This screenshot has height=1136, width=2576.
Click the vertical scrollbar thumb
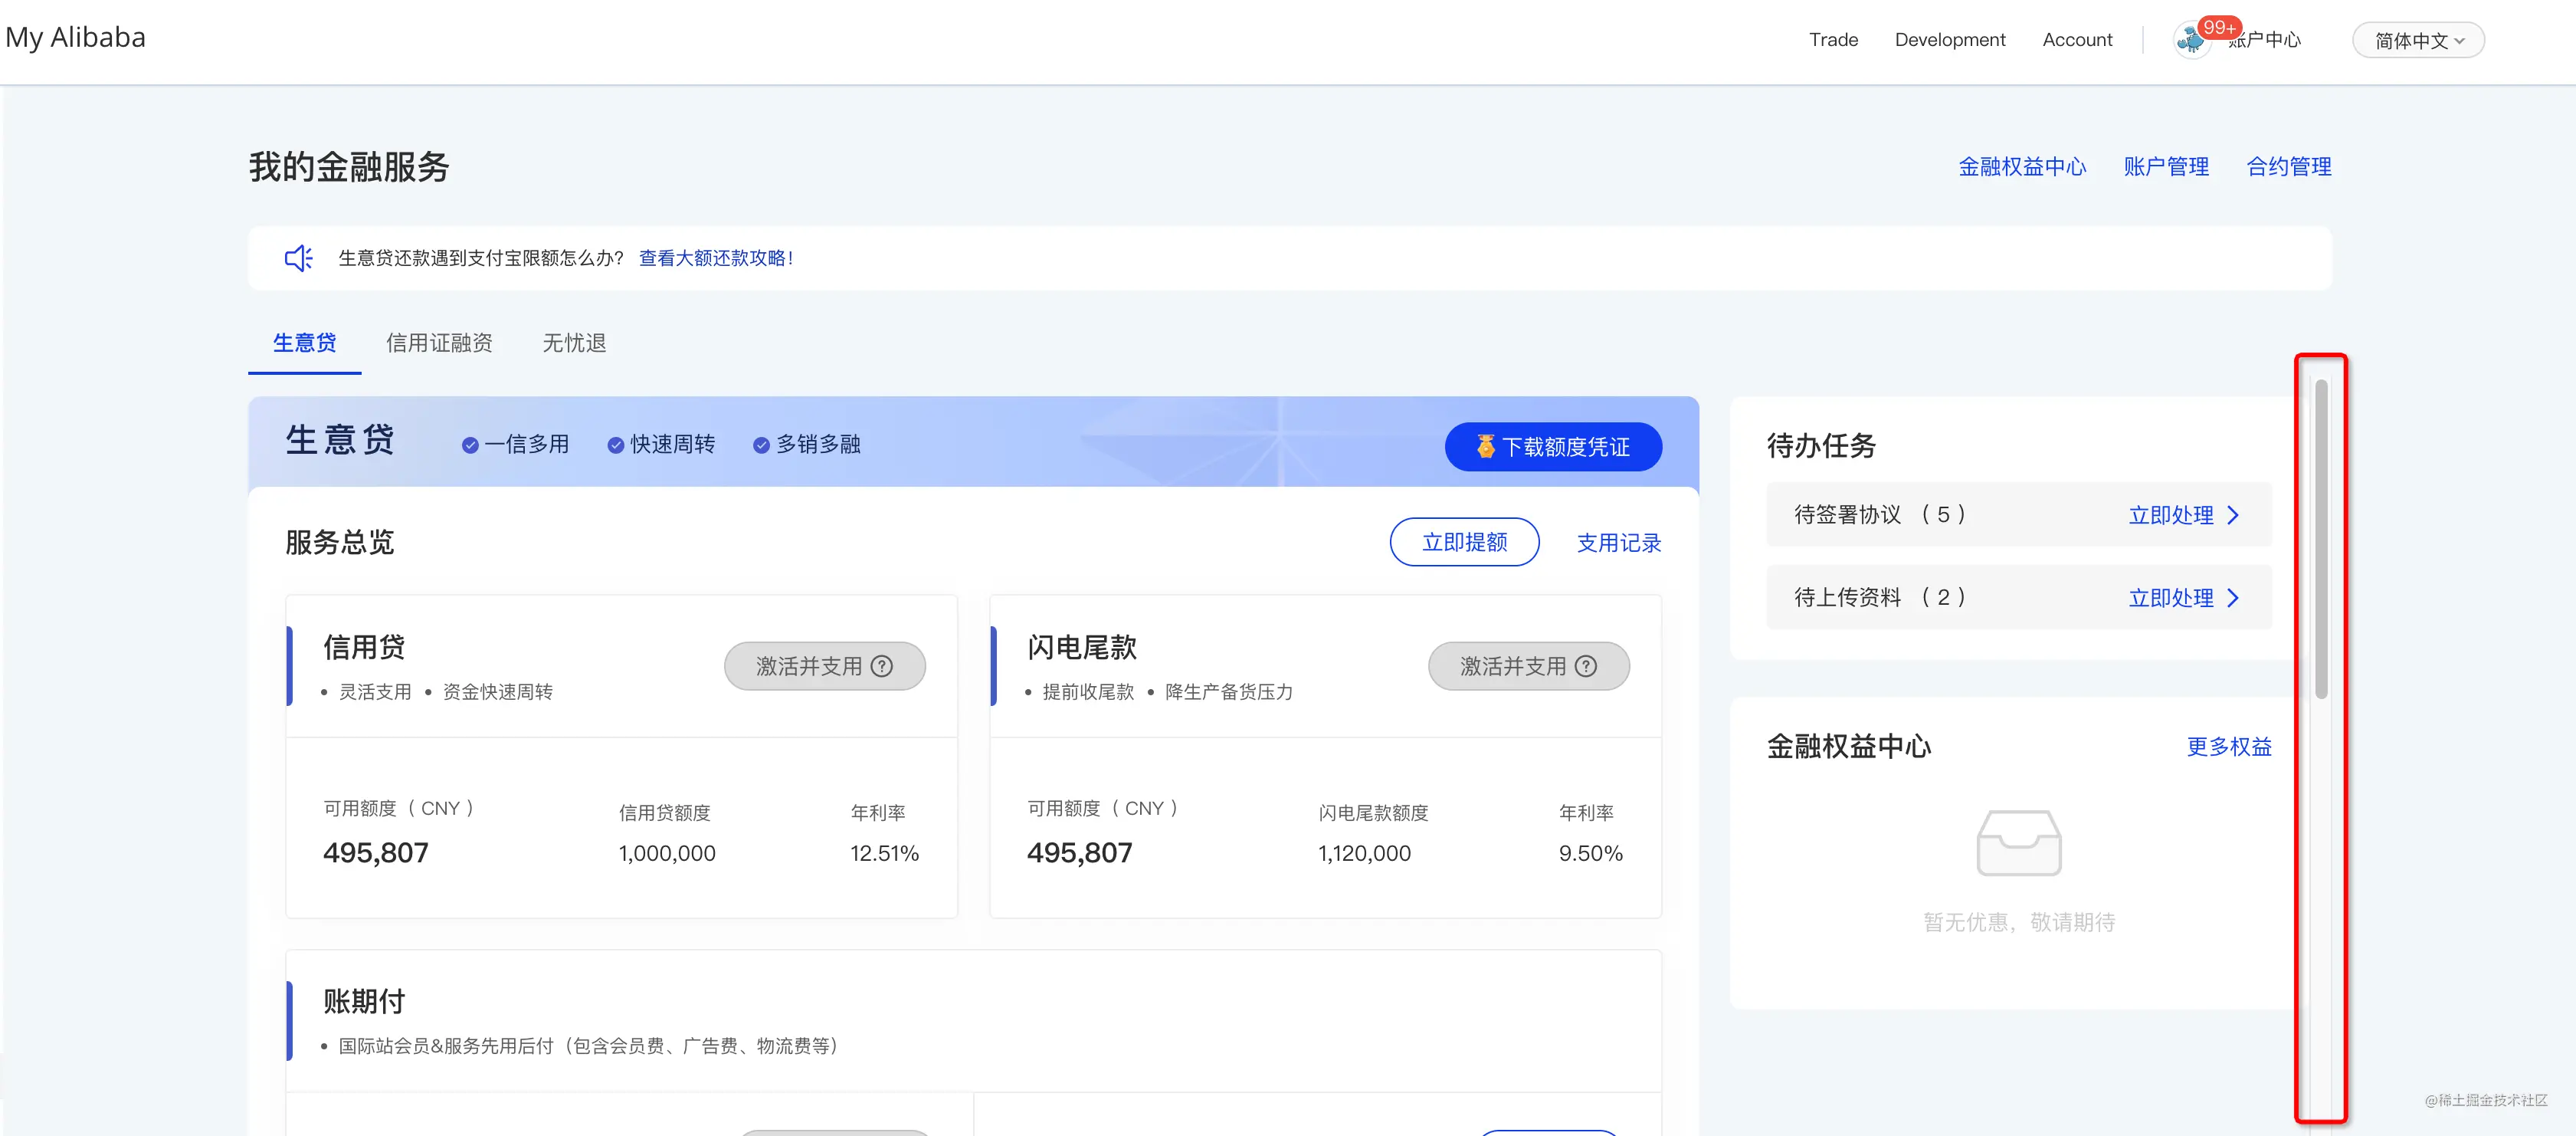(x=2321, y=538)
